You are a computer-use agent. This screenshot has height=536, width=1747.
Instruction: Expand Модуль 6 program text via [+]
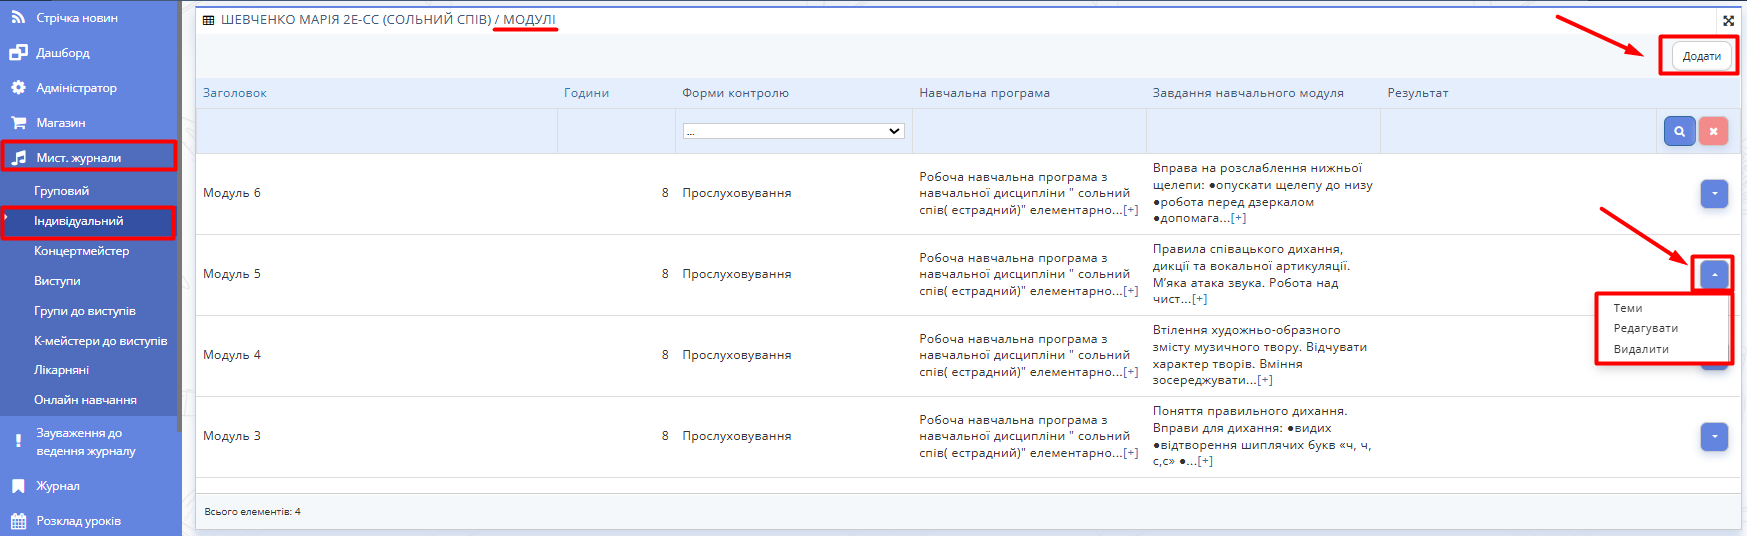pos(1130,210)
